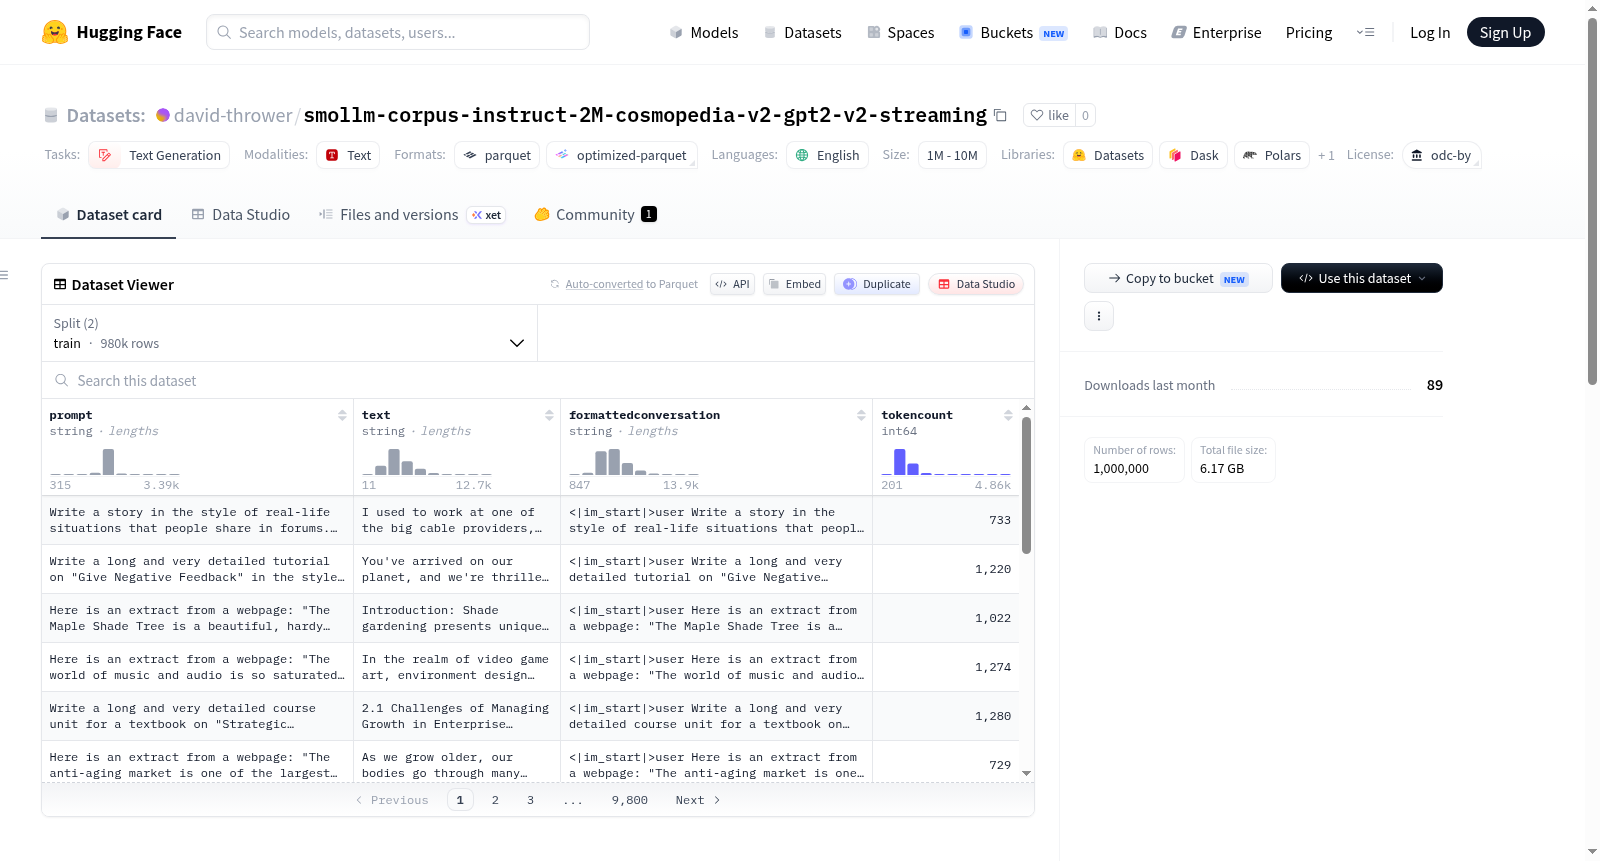This screenshot has width=1600, height=861.
Task: Expand the Split train dropdown
Action: tap(289, 333)
